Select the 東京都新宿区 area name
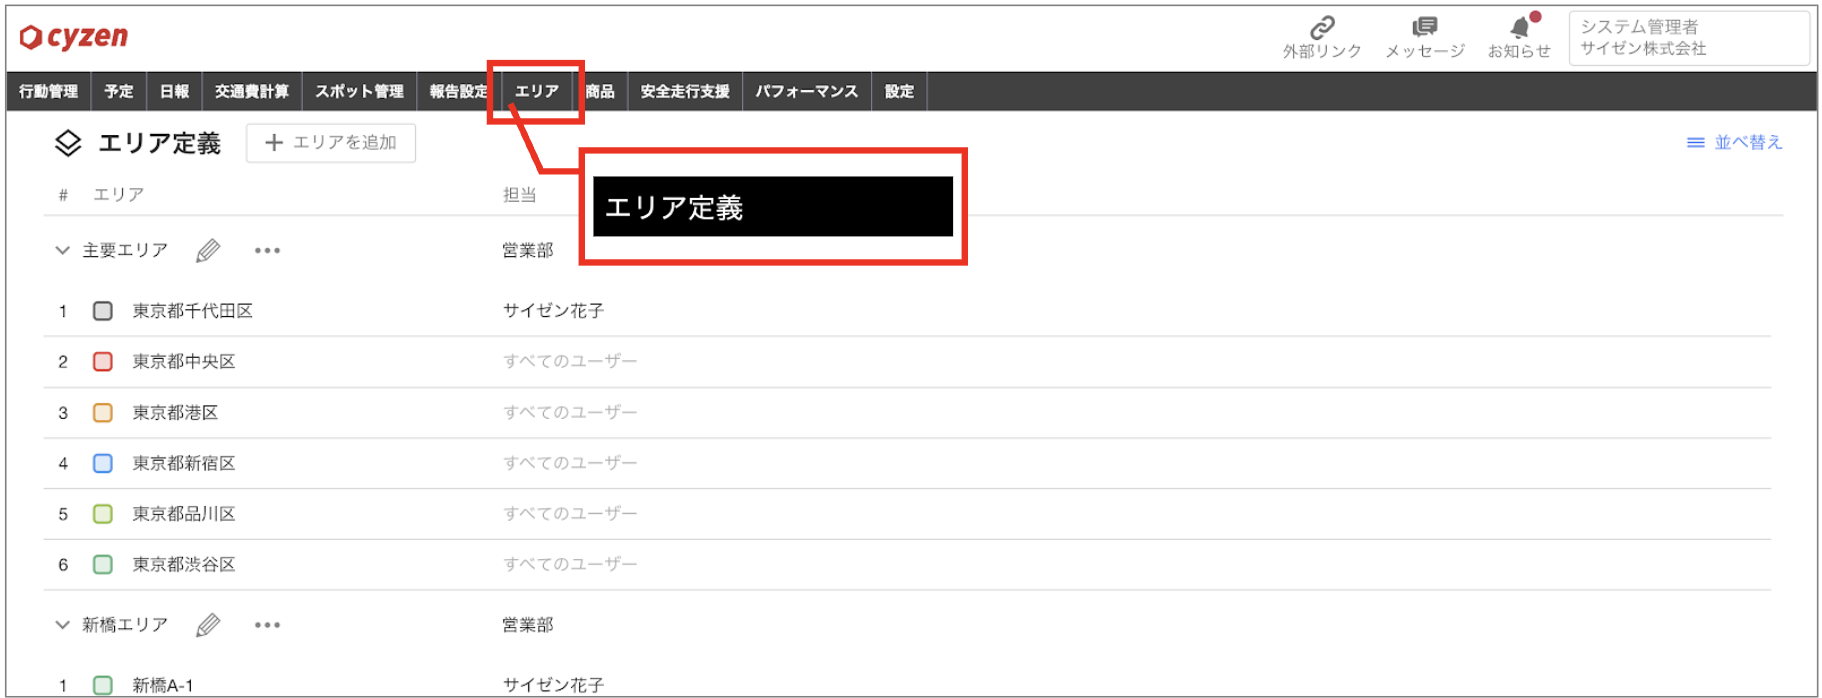The image size is (1822, 698). pos(184,463)
